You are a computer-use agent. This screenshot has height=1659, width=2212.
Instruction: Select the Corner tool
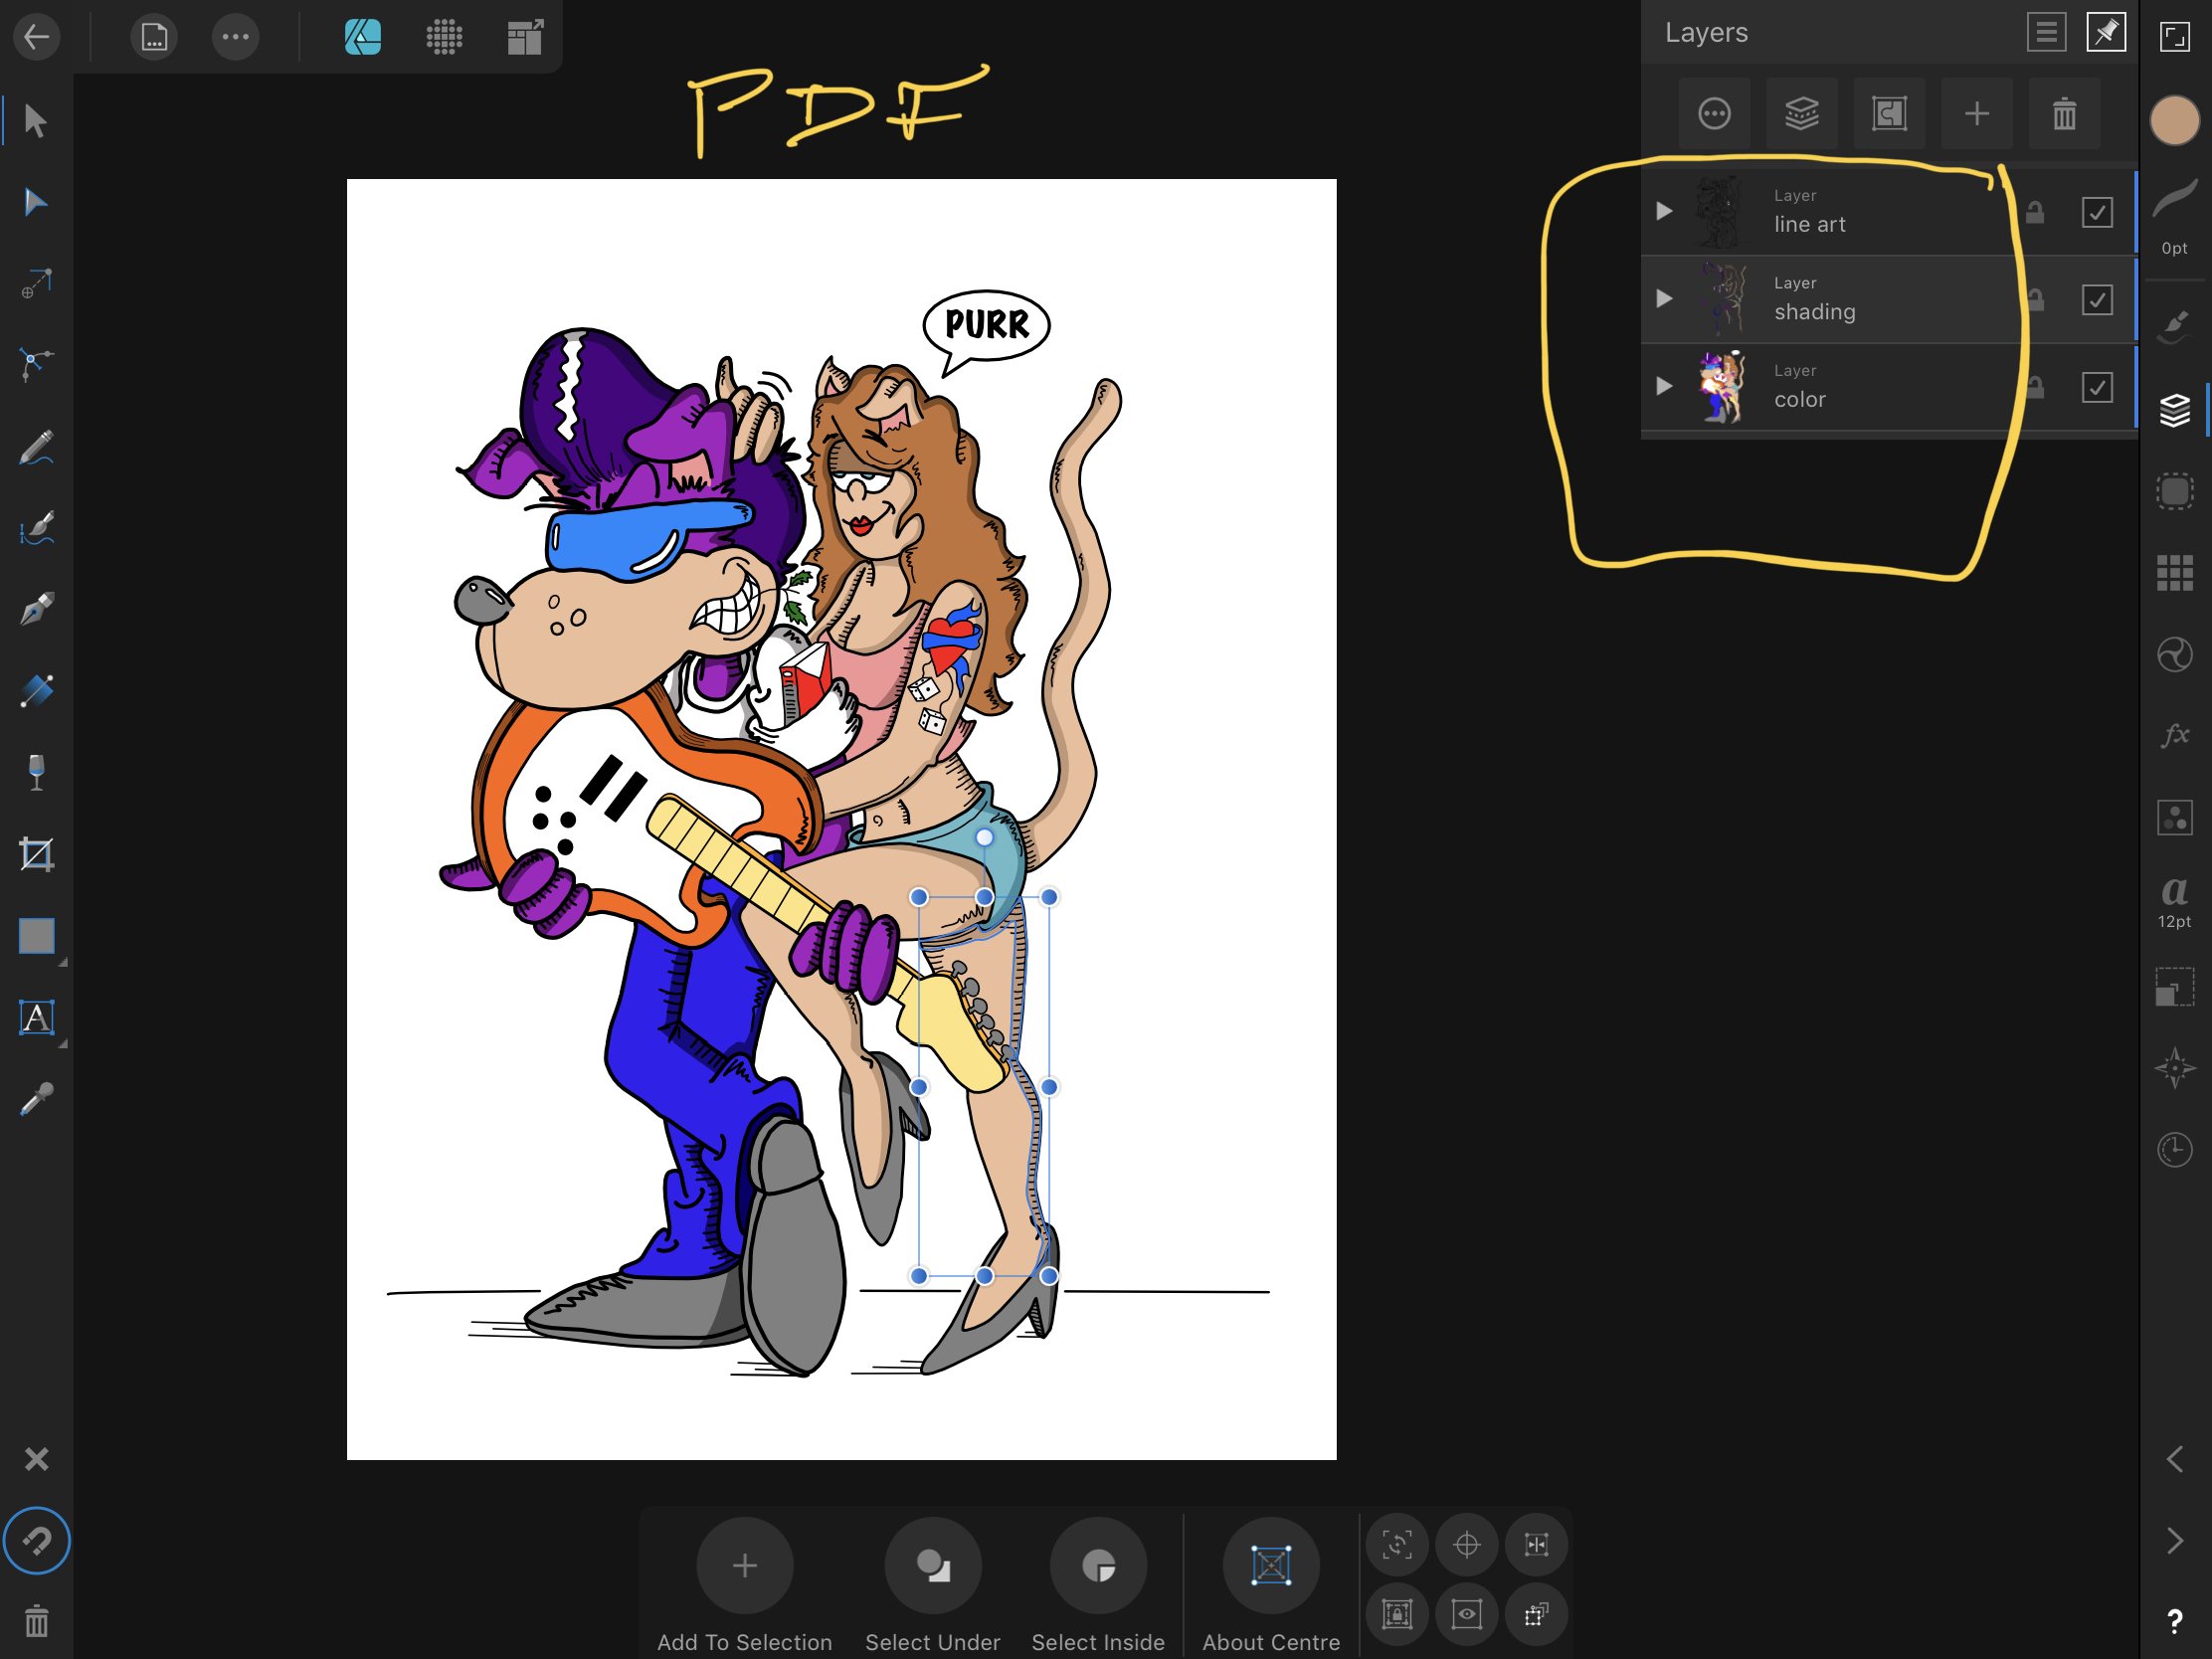(x=36, y=365)
